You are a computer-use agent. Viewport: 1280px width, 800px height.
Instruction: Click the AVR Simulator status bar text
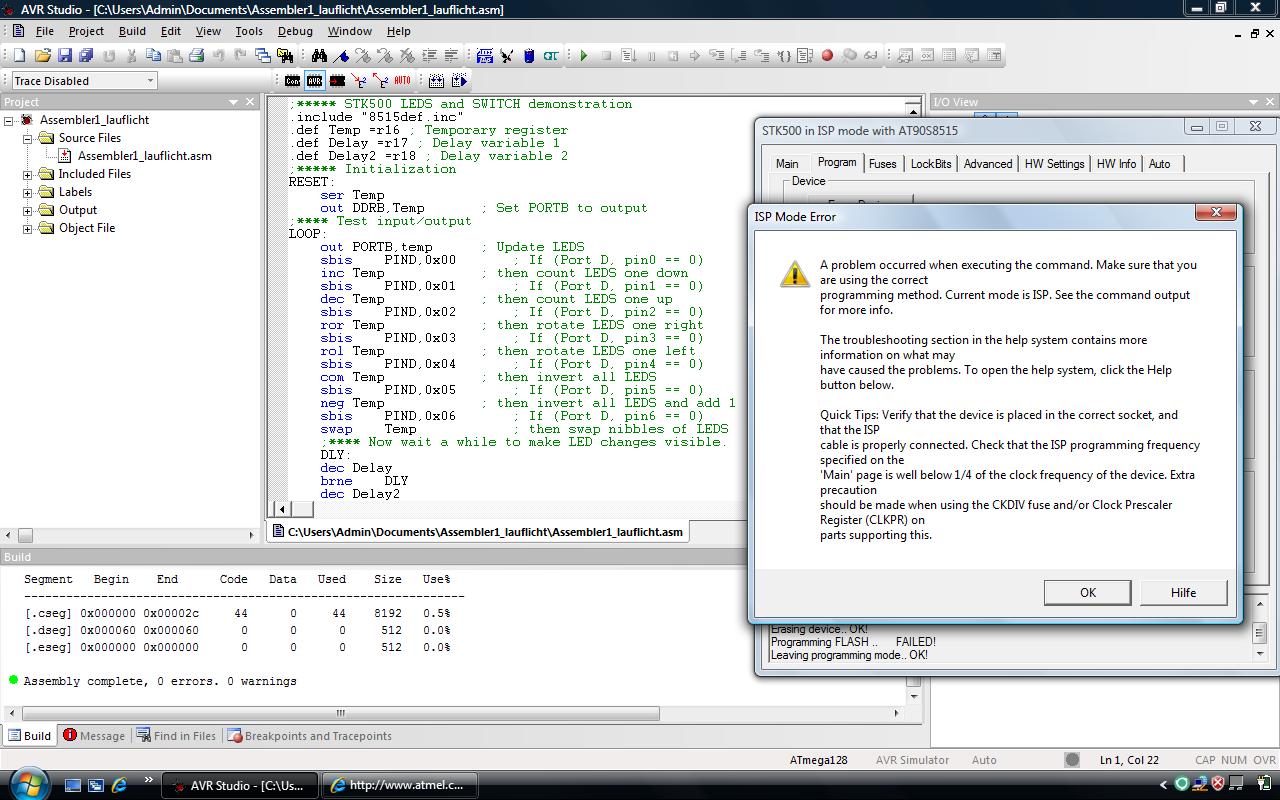point(912,760)
